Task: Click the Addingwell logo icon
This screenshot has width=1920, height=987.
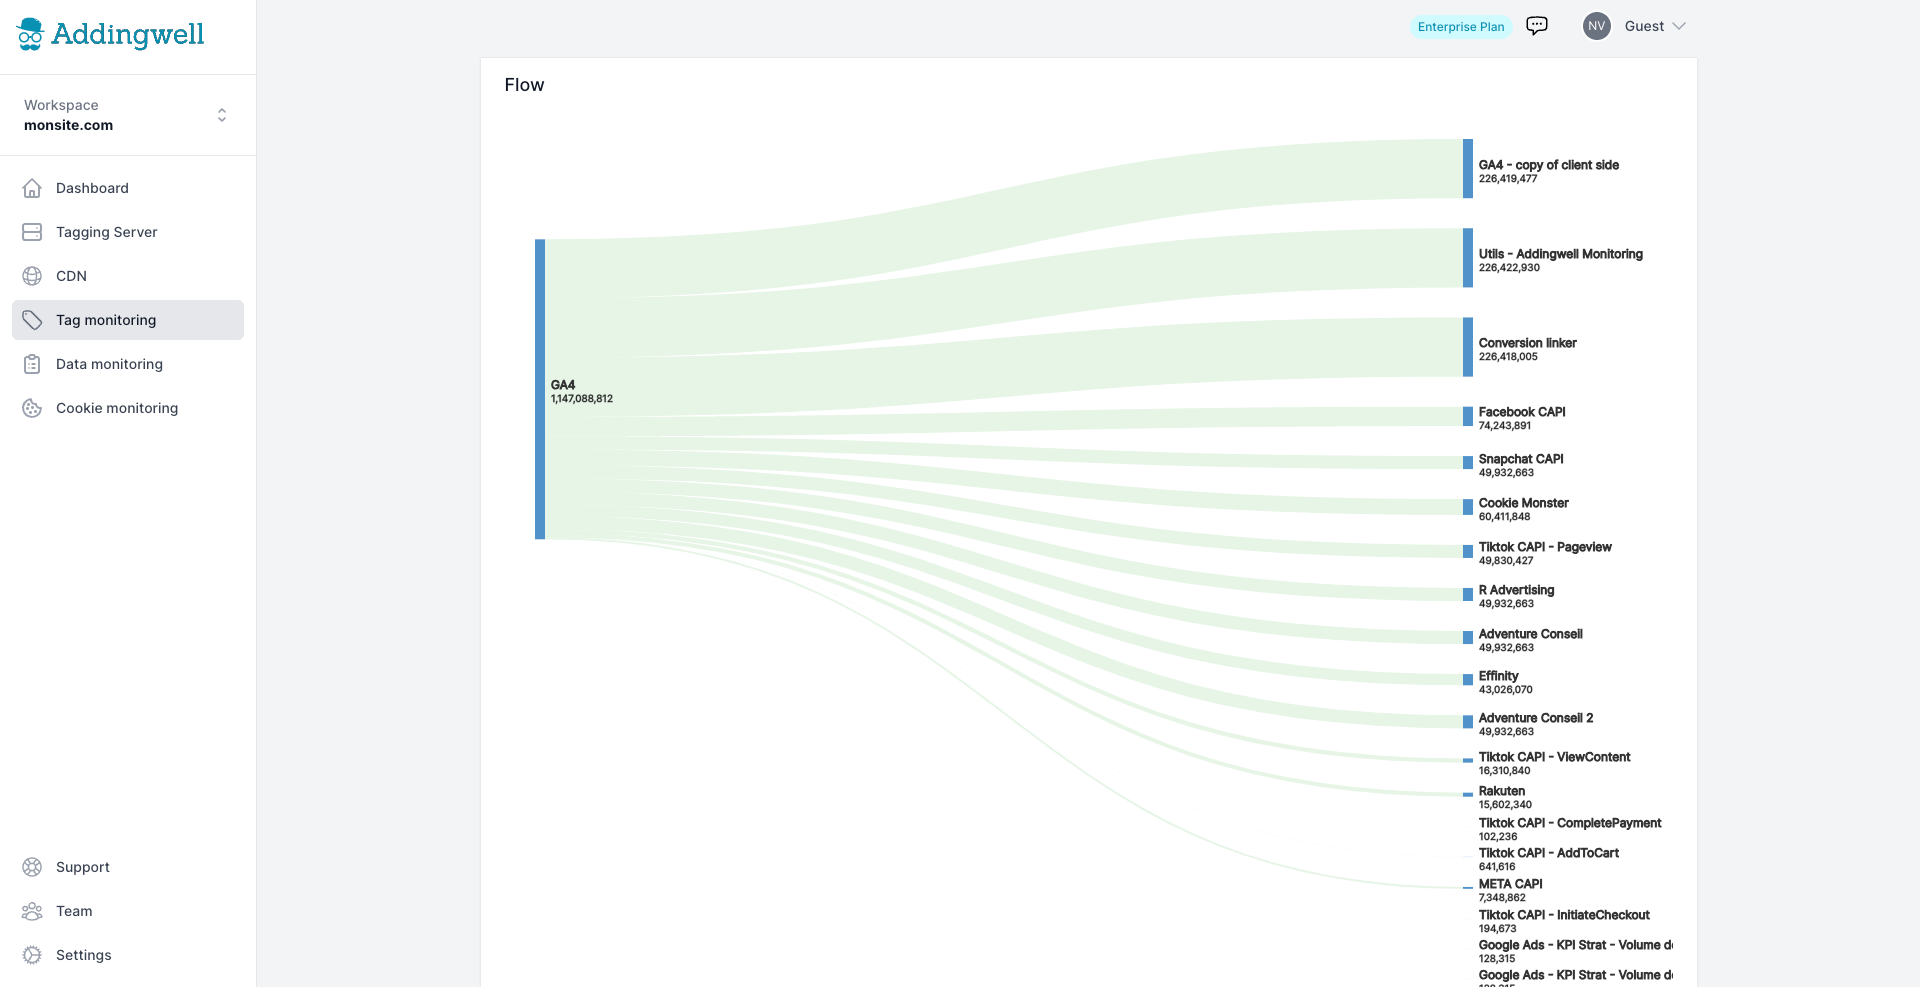Action: point(30,34)
